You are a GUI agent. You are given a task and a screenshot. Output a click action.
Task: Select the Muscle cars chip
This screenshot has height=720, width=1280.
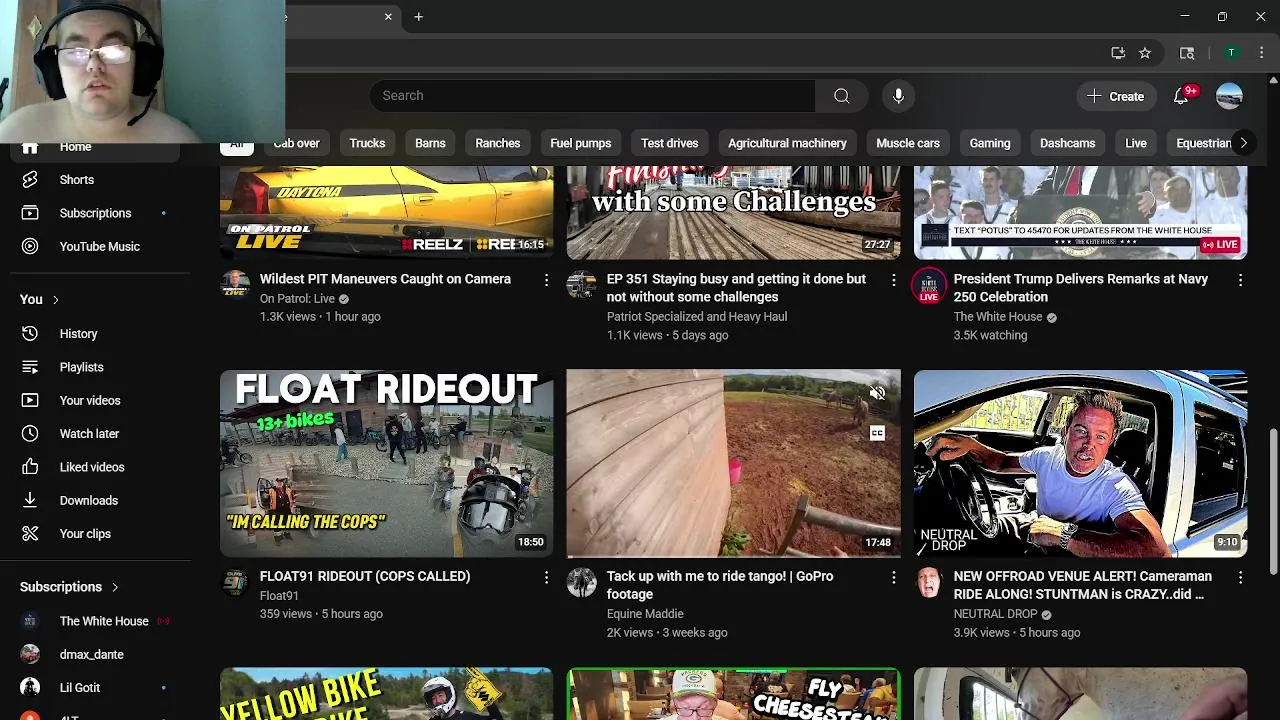point(908,143)
